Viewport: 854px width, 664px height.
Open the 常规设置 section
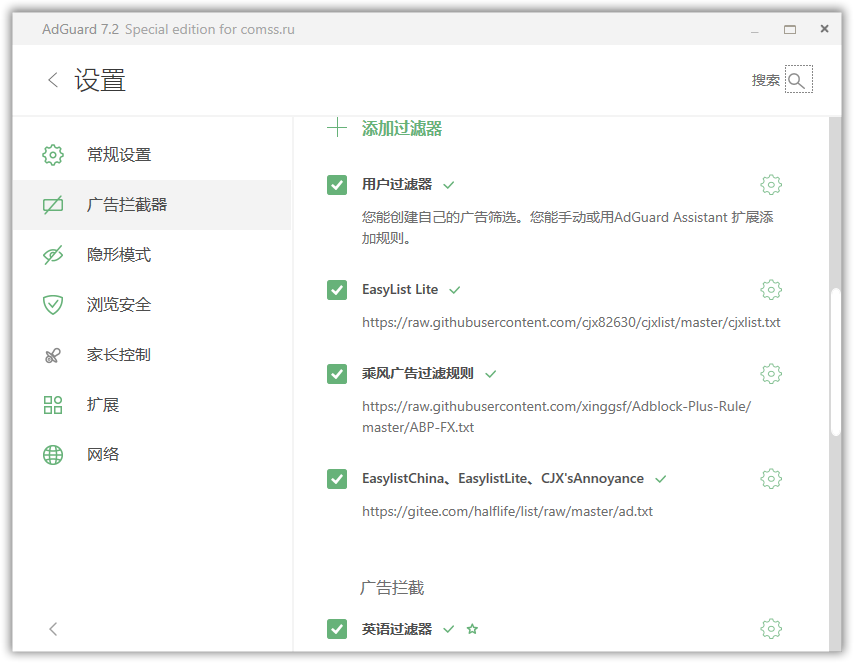click(x=152, y=155)
